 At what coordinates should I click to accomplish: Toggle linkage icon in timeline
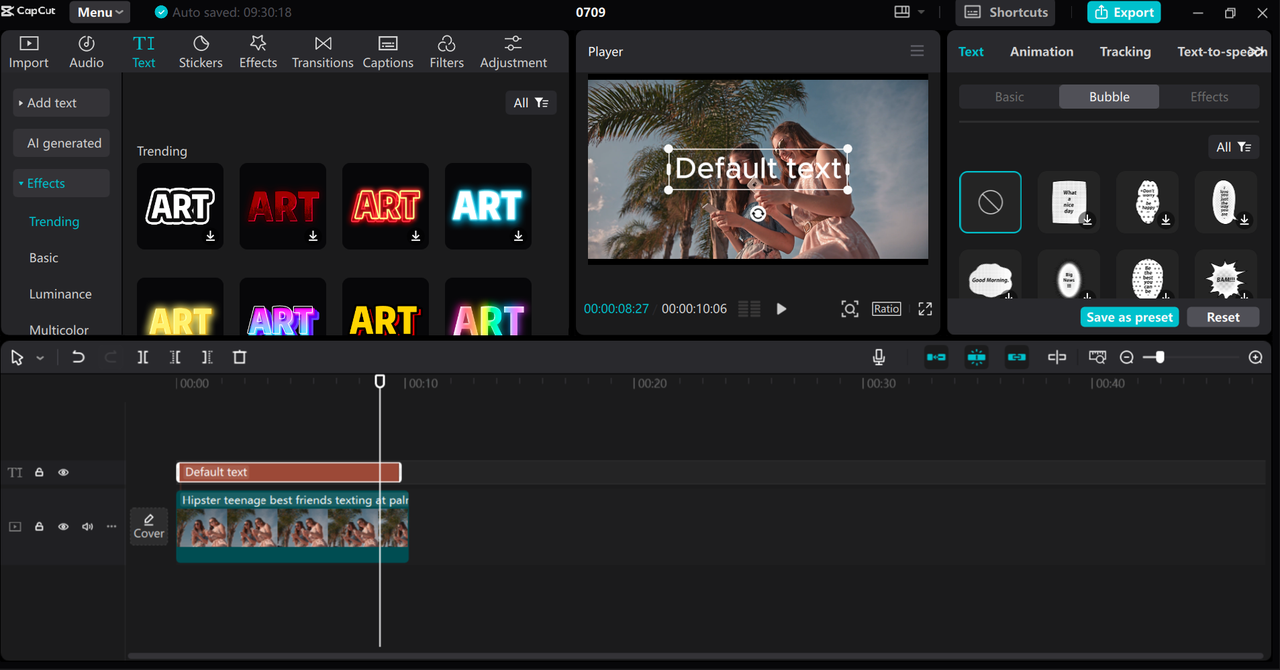pos(1016,357)
